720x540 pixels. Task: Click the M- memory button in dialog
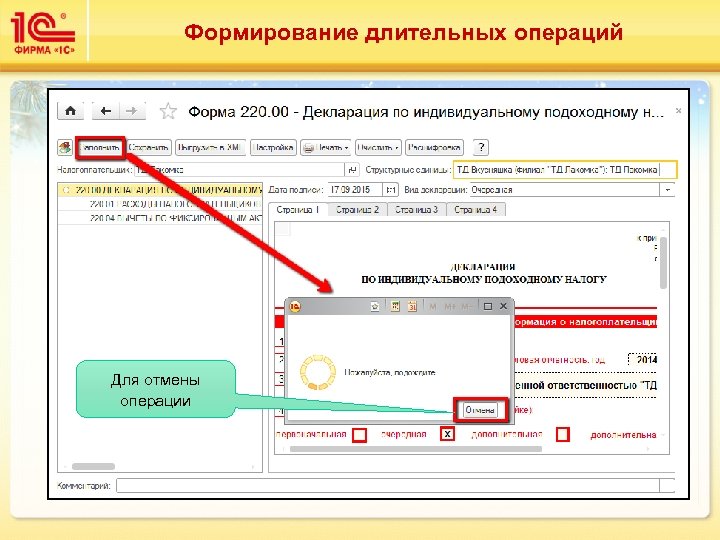[466, 306]
